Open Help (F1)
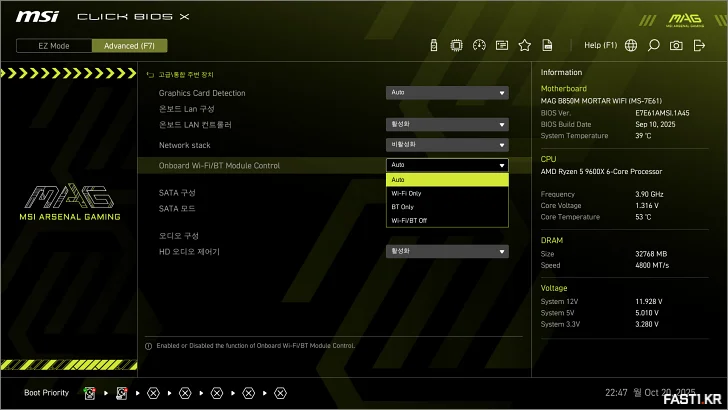728x410 pixels. [600, 46]
